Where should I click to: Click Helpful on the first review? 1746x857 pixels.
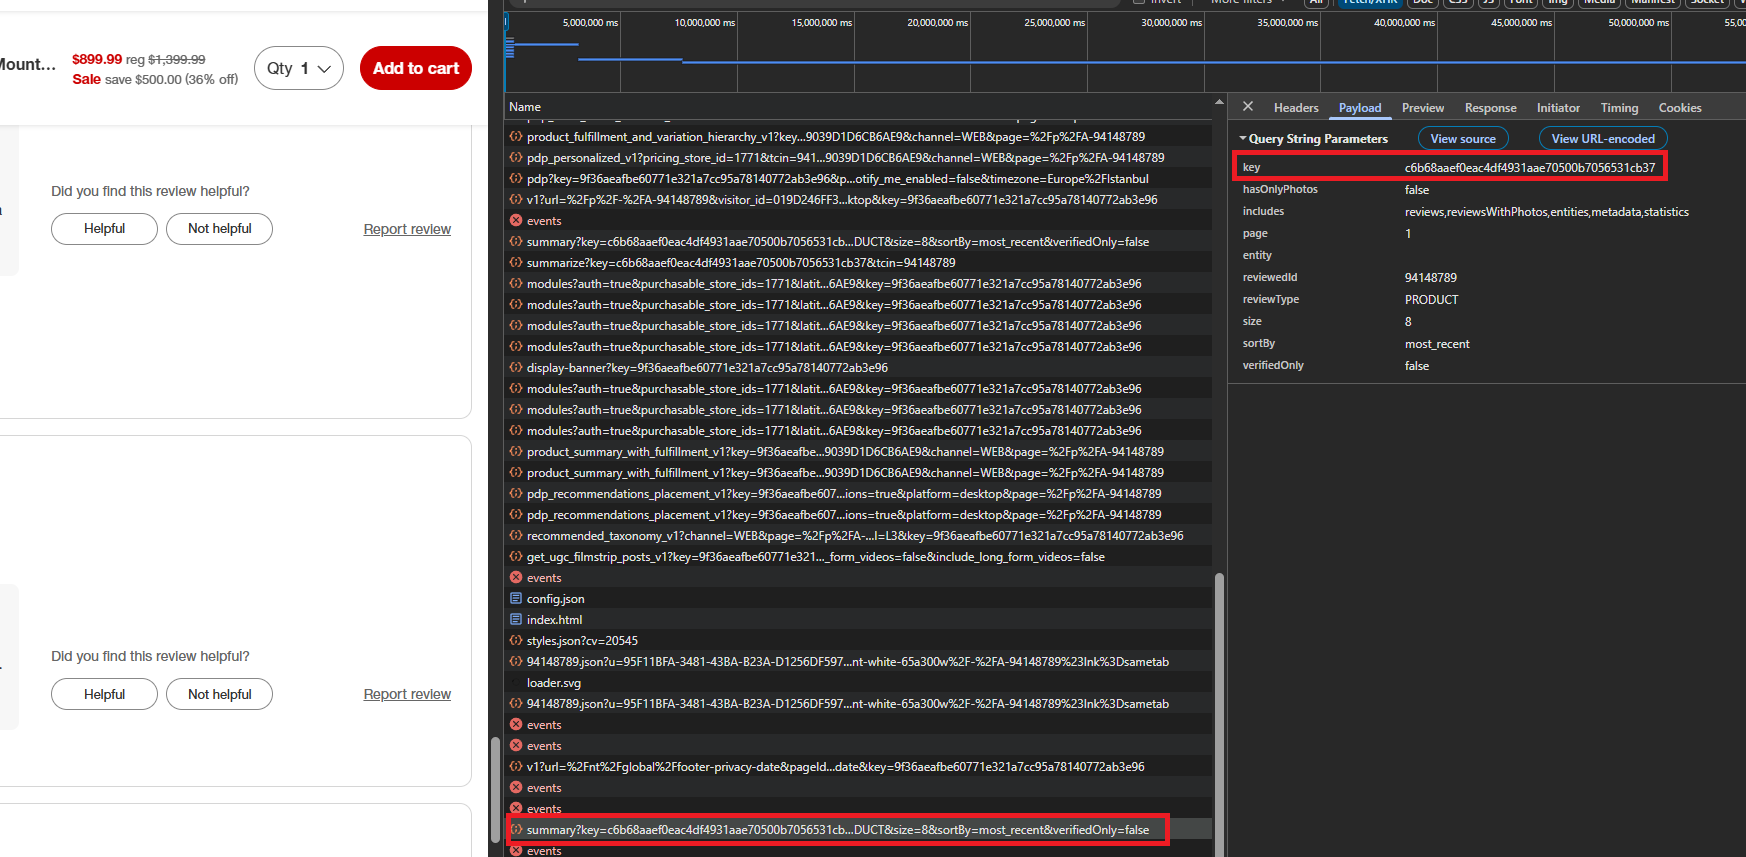(x=104, y=229)
